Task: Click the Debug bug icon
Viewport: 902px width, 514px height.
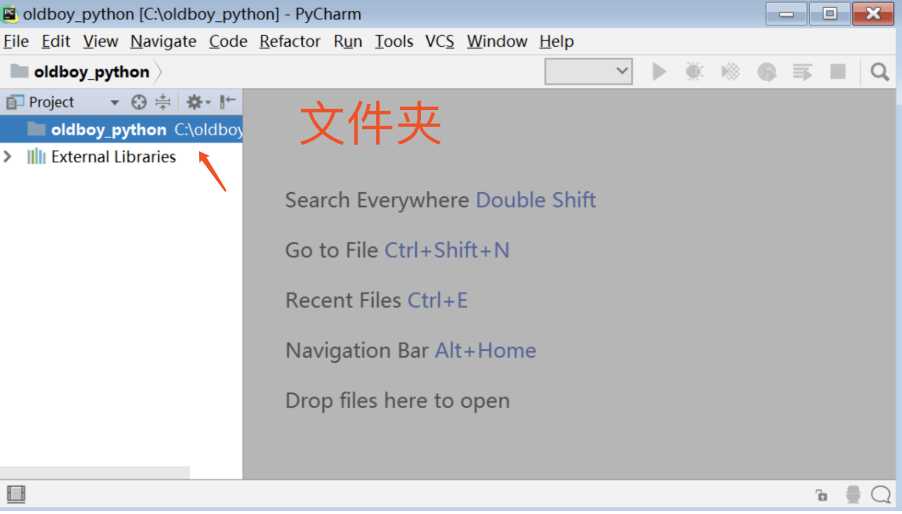Action: 694,72
